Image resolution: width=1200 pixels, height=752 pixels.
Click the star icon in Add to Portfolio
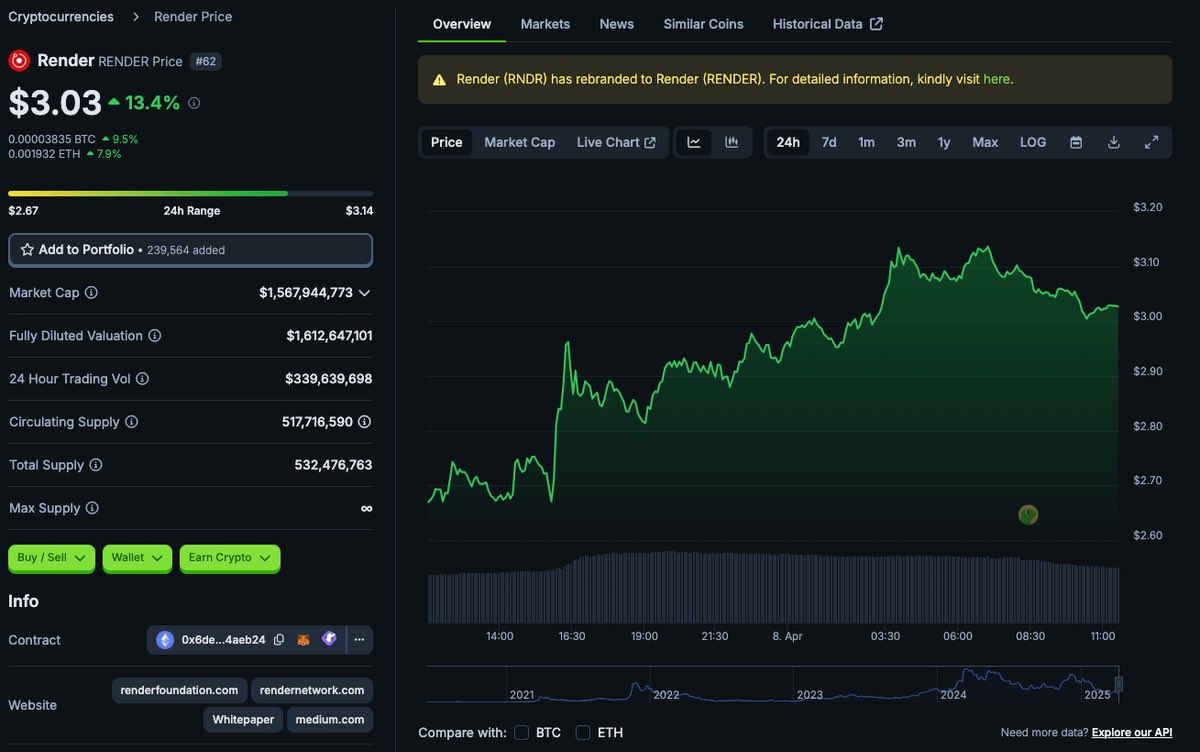click(27, 250)
